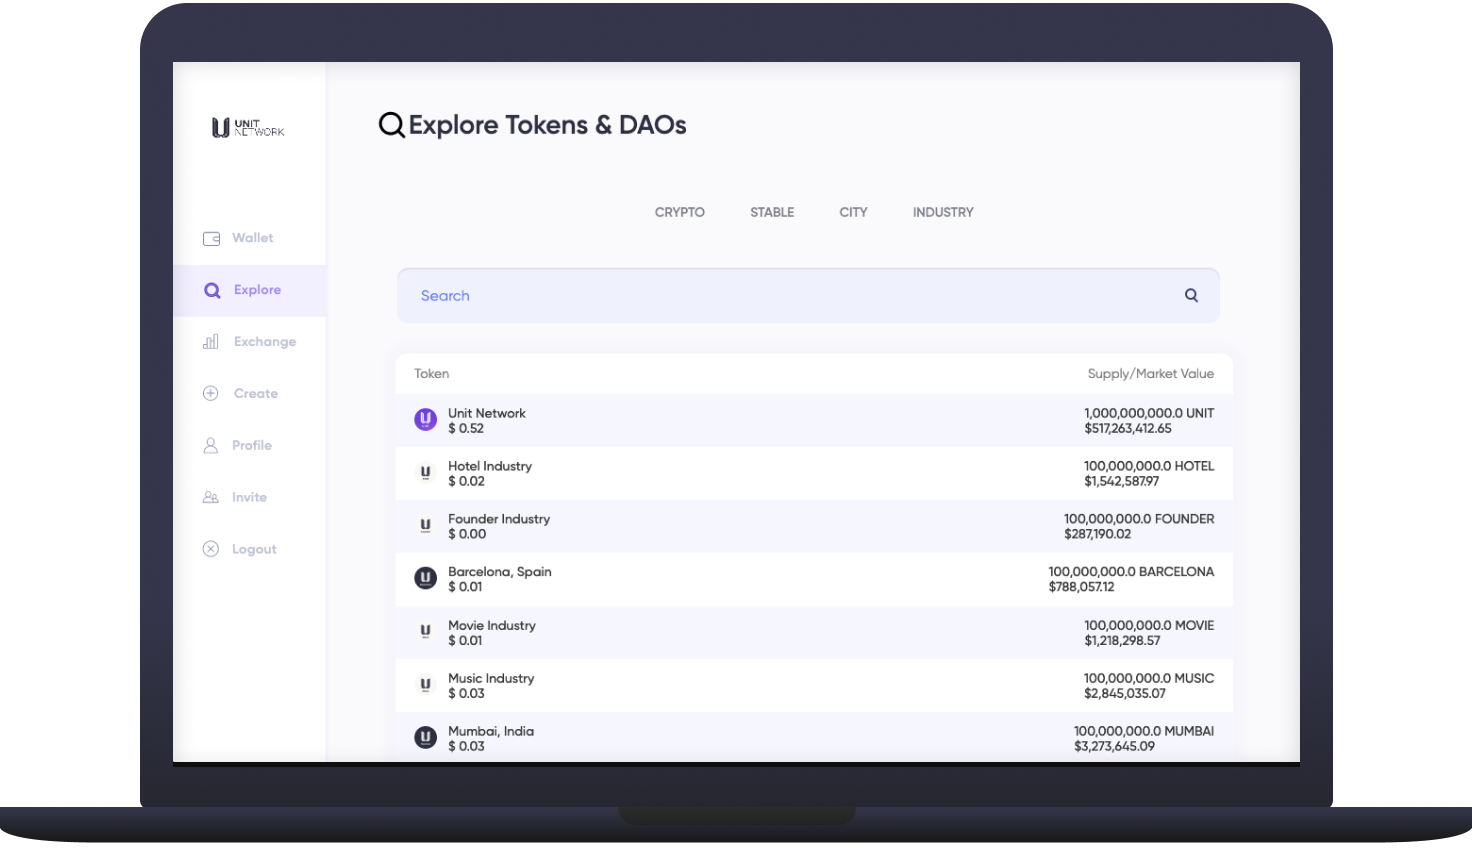Click the 100,000,000.0 MOVIE supply value
The height and width of the screenshot is (848, 1472).
pos(1149,625)
